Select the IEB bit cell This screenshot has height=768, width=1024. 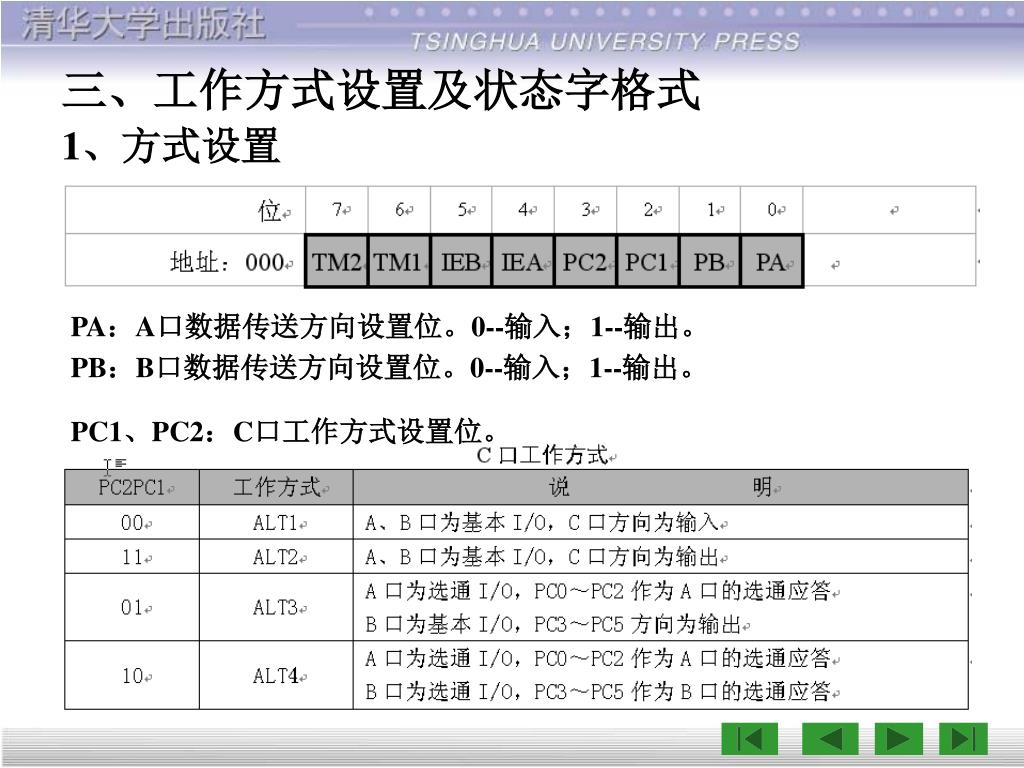pos(461,261)
